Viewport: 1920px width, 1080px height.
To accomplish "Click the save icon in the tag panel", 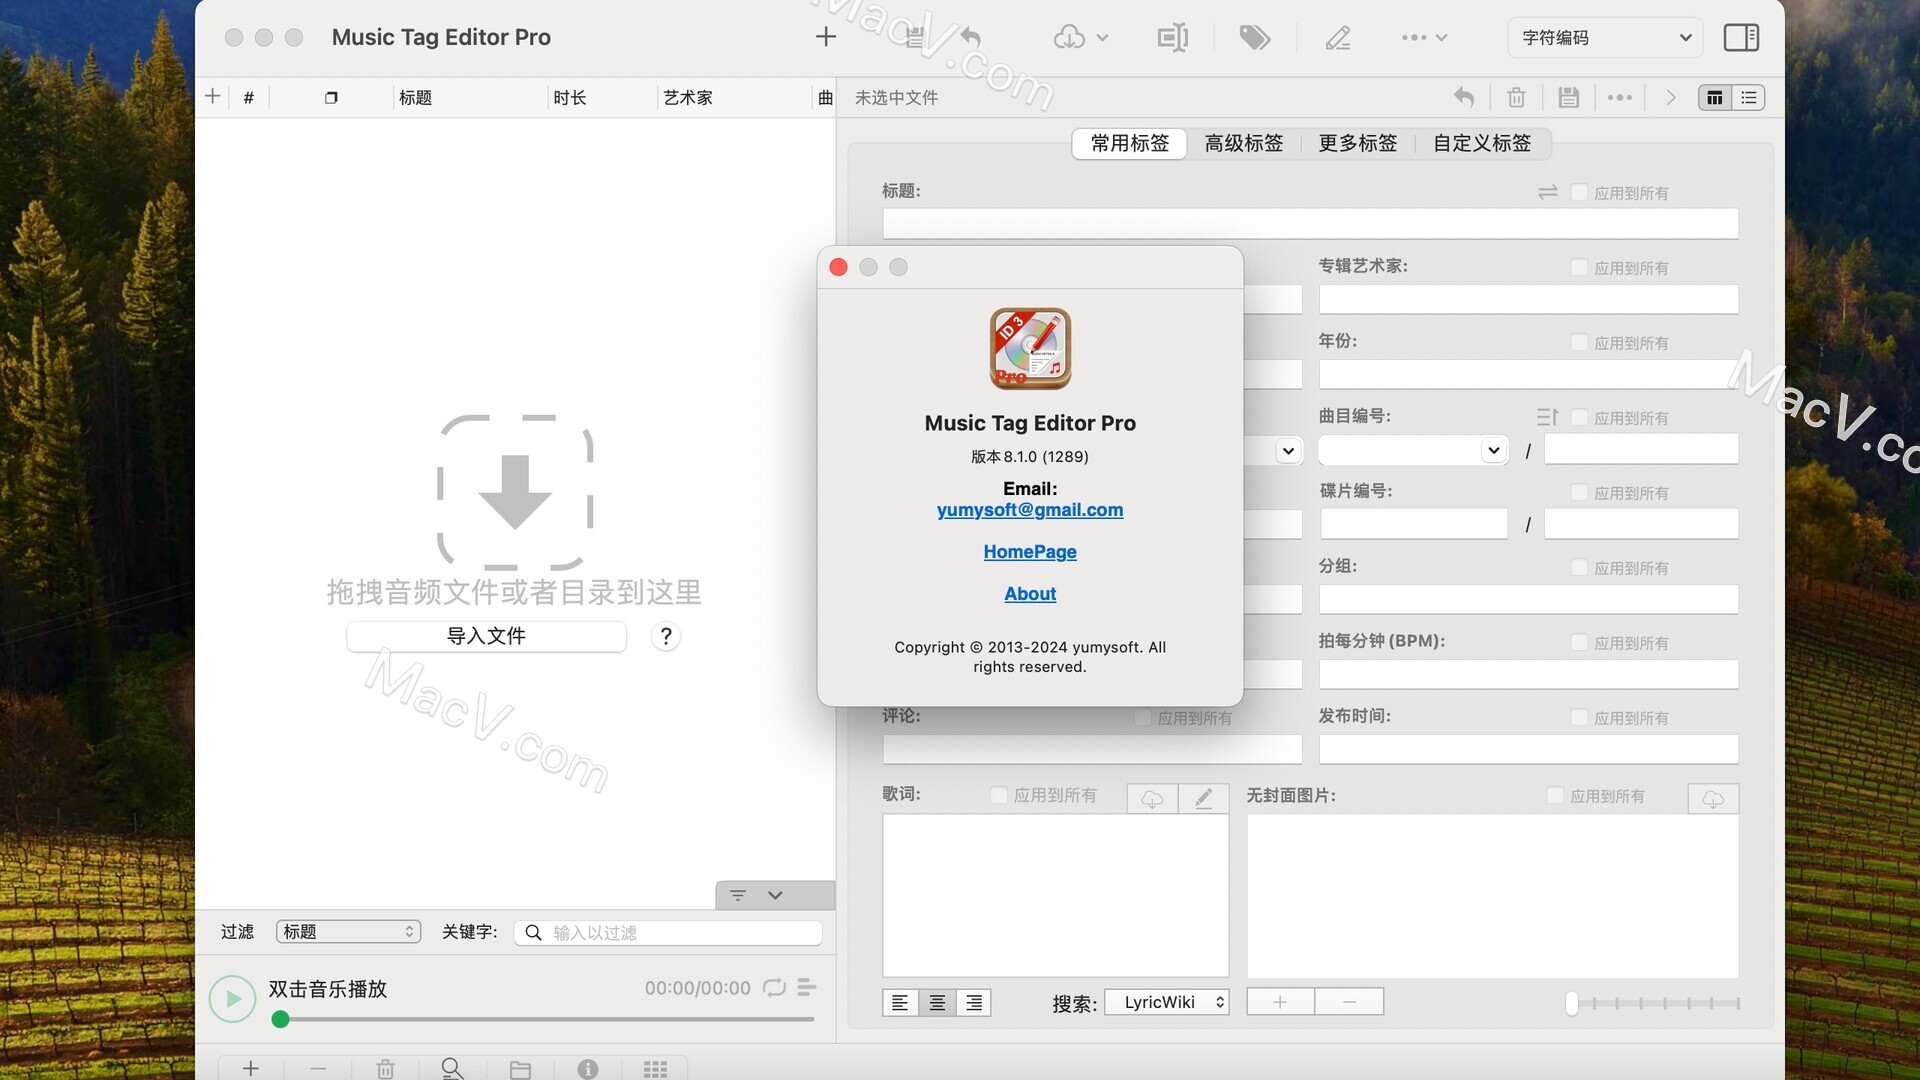I will (1568, 97).
